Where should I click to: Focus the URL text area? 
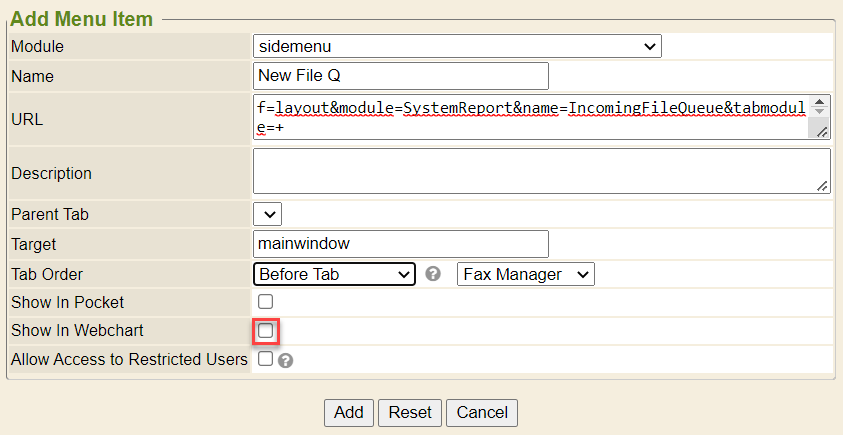coord(530,117)
